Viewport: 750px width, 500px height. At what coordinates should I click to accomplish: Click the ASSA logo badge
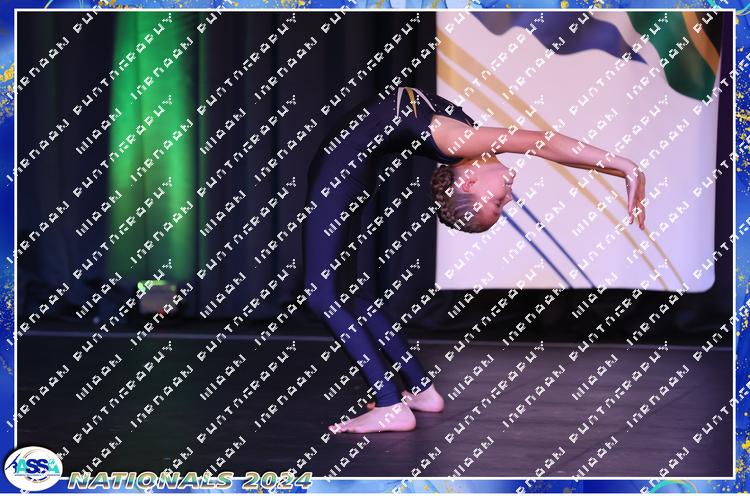[33, 468]
